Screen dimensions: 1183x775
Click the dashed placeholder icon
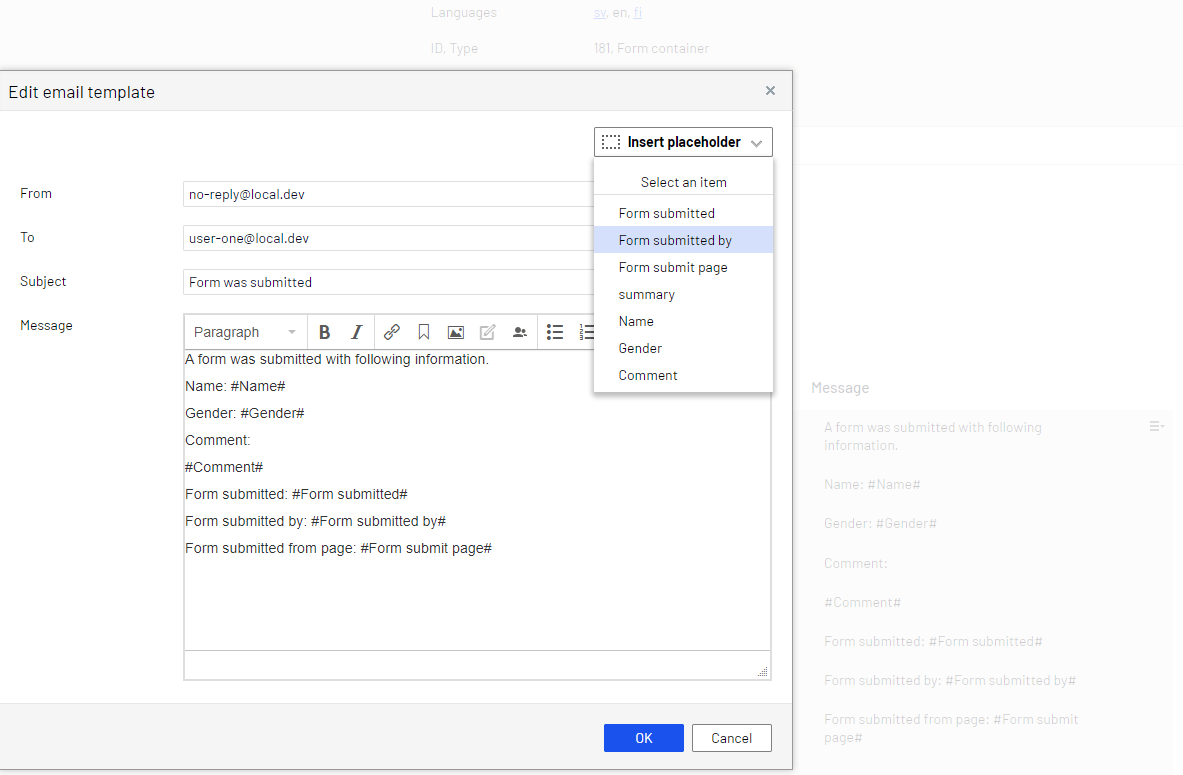tap(610, 141)
